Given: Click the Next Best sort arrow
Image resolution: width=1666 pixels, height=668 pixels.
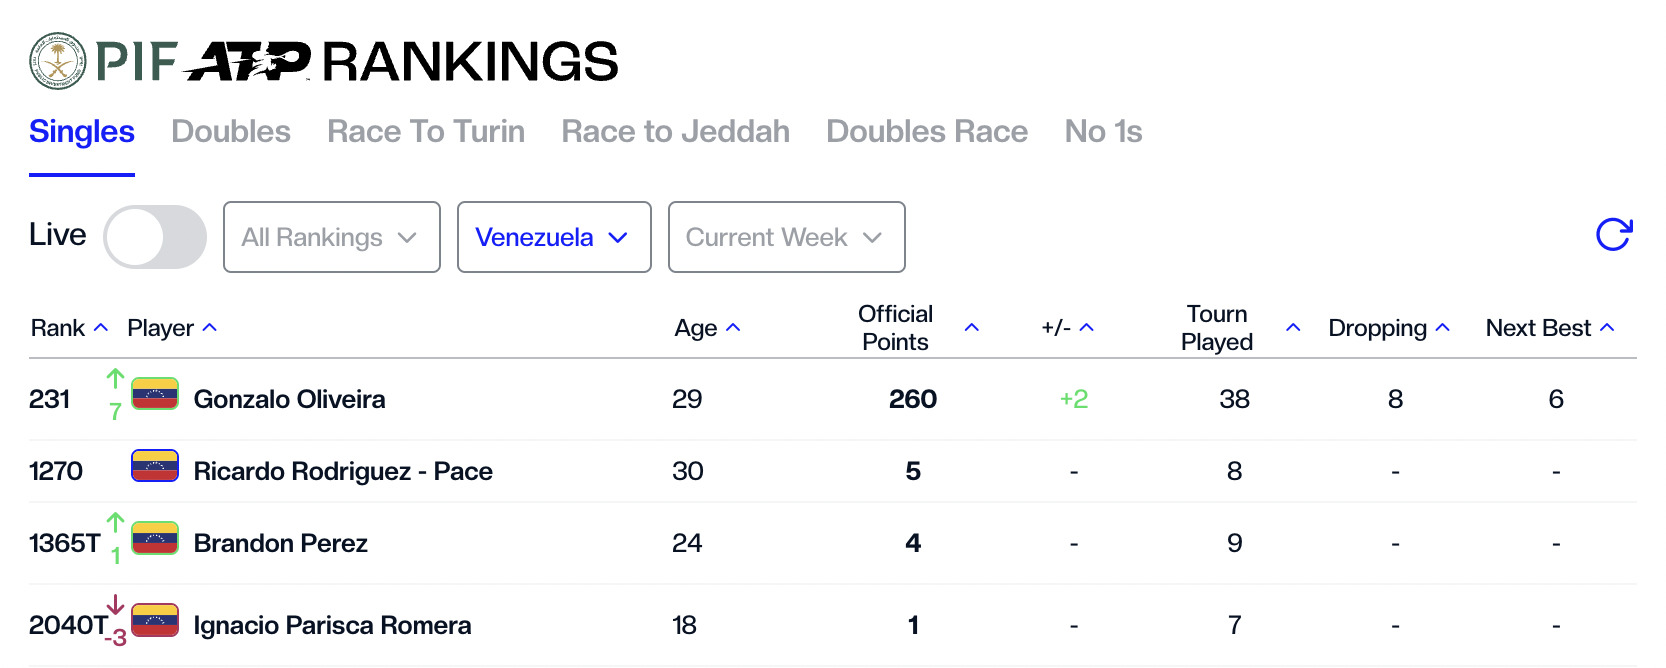Looking at the screenshot, I should tap(1607, 328).
